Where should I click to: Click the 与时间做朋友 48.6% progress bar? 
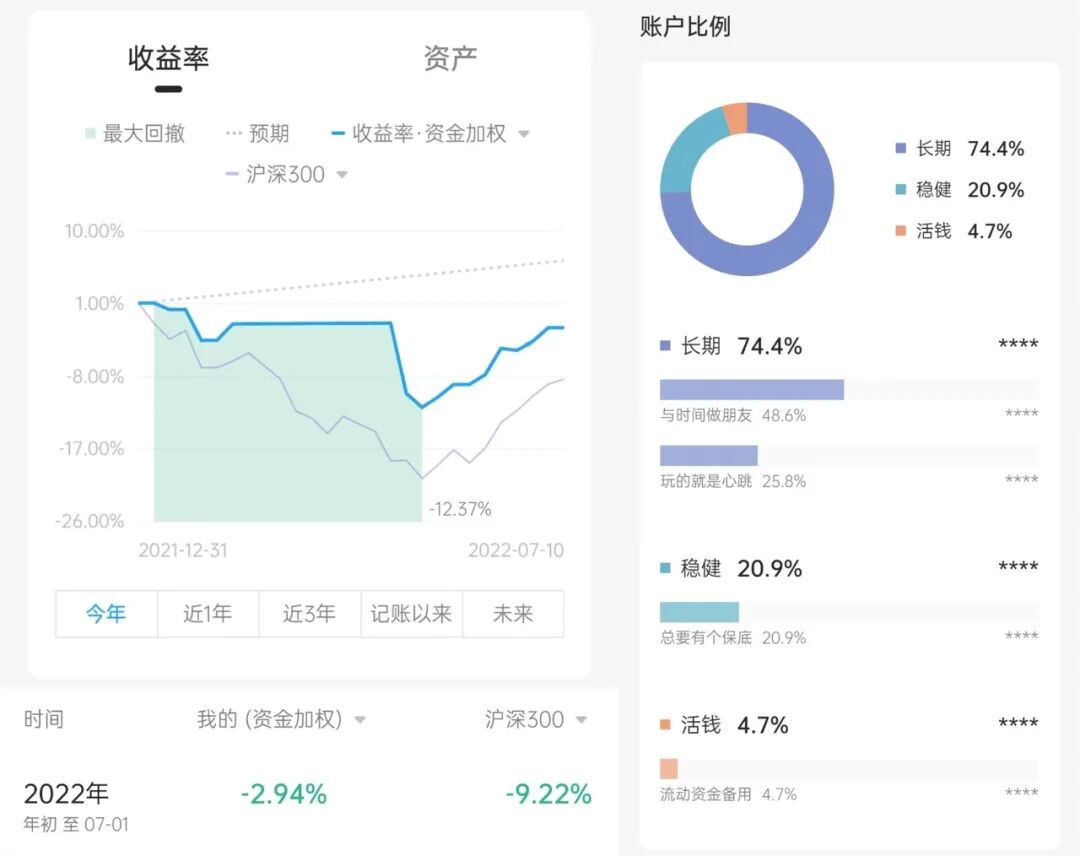(x=849, y=390)
